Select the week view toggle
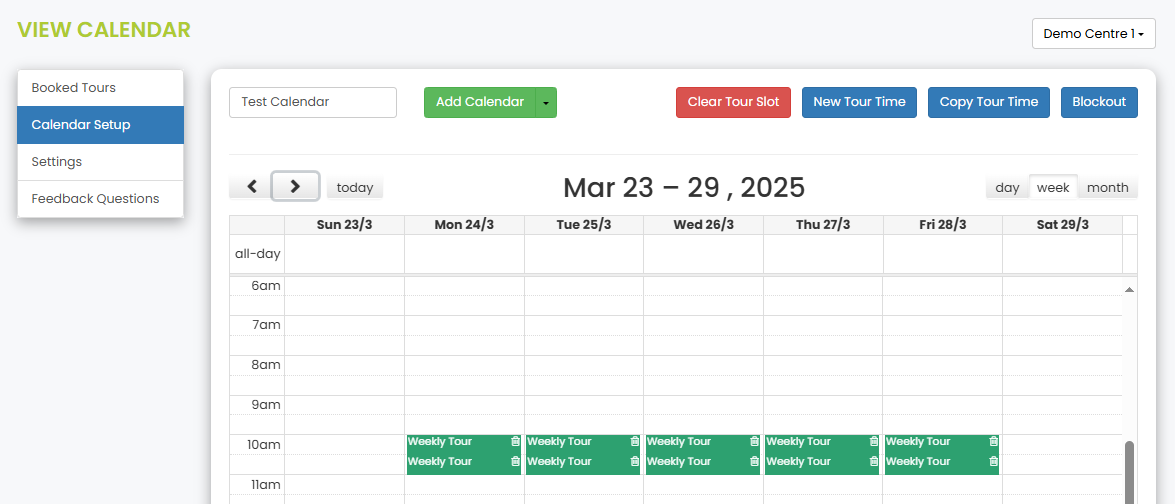The height and width of the screenshot is (504, 1175). pos(1053,187)
